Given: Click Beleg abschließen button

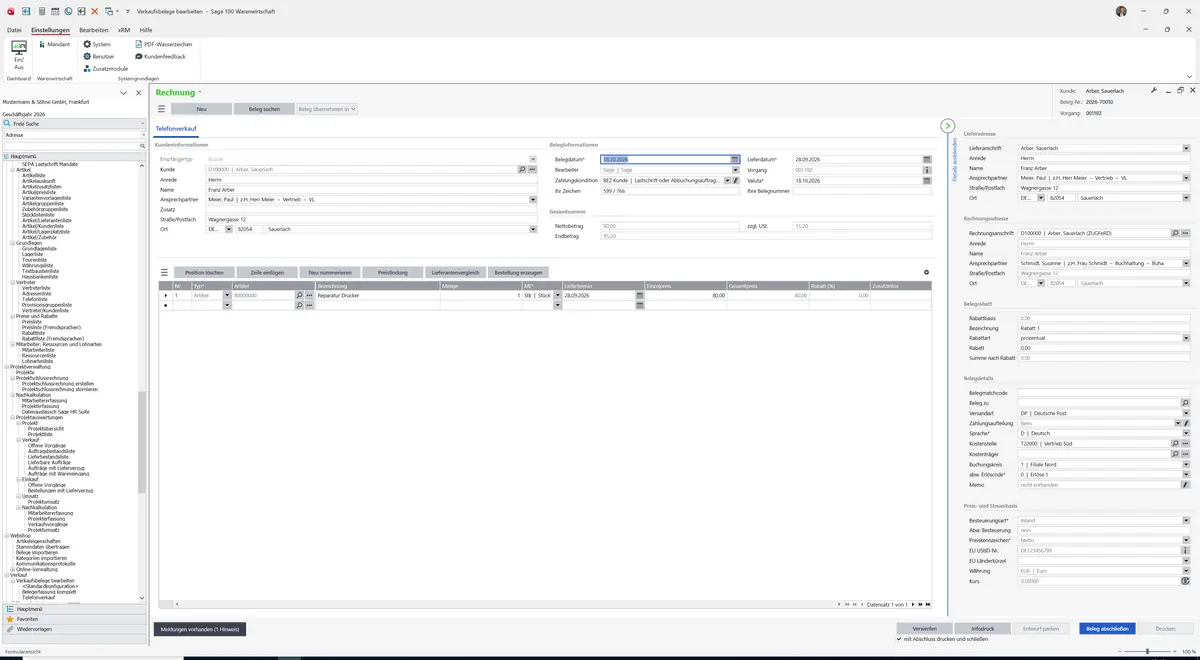Looking at the screenshot, I should pyautogui.click(x=1107, y=628).
